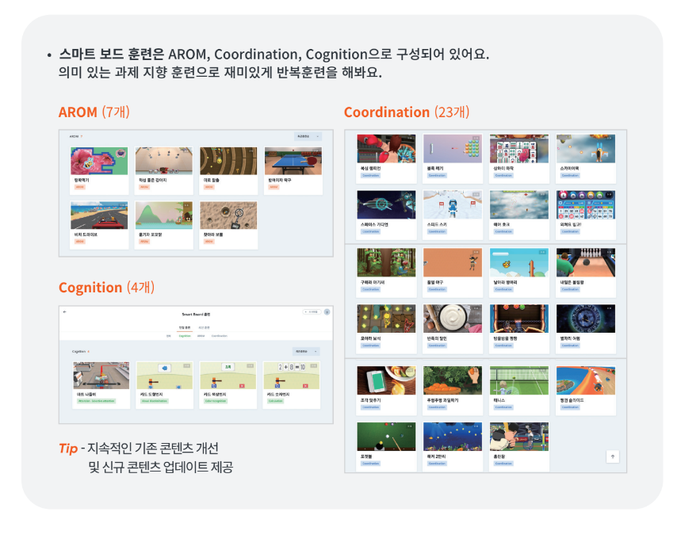The width and height of the screenshot is (700, 534).
Task: Open the supermarket cart Cognition game
Action: click(x=101, y=377)
